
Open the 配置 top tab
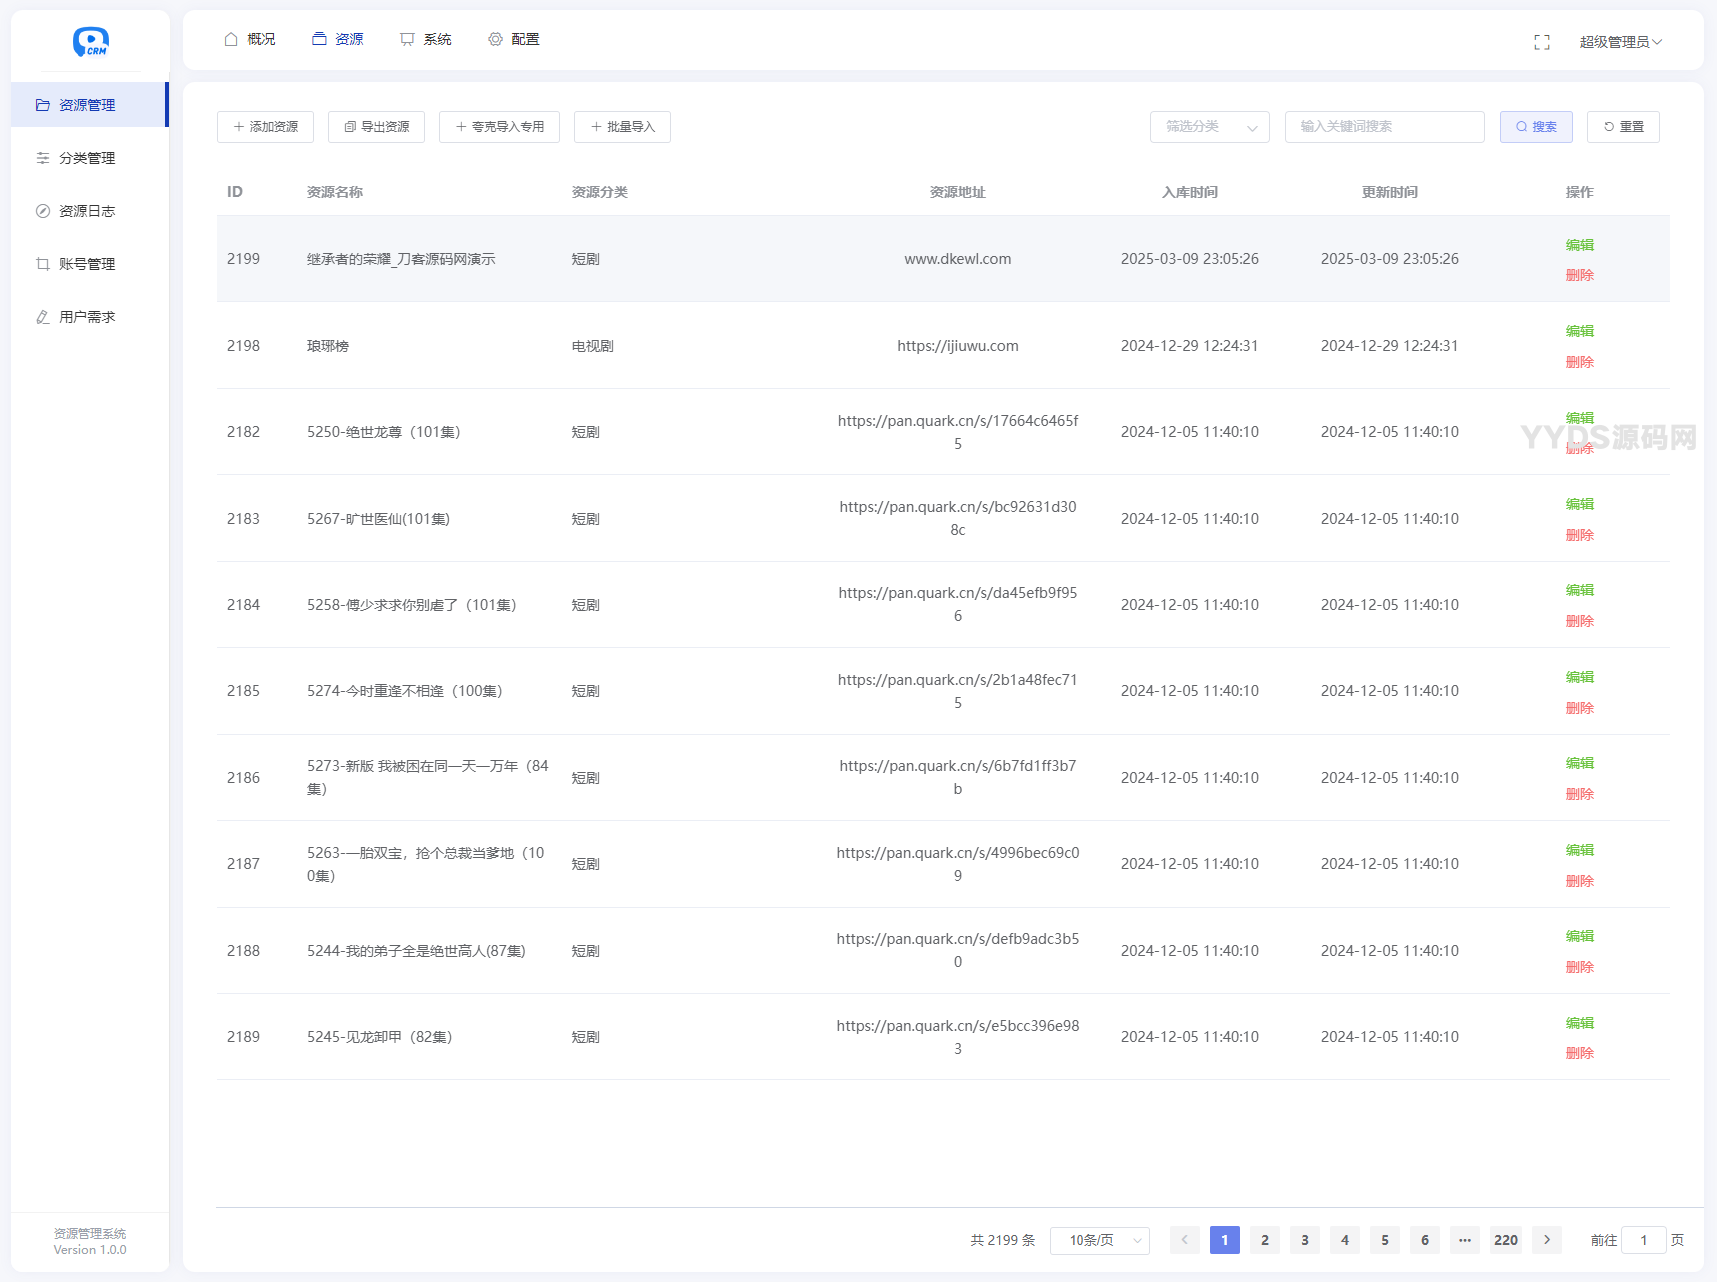coord(514,39)
